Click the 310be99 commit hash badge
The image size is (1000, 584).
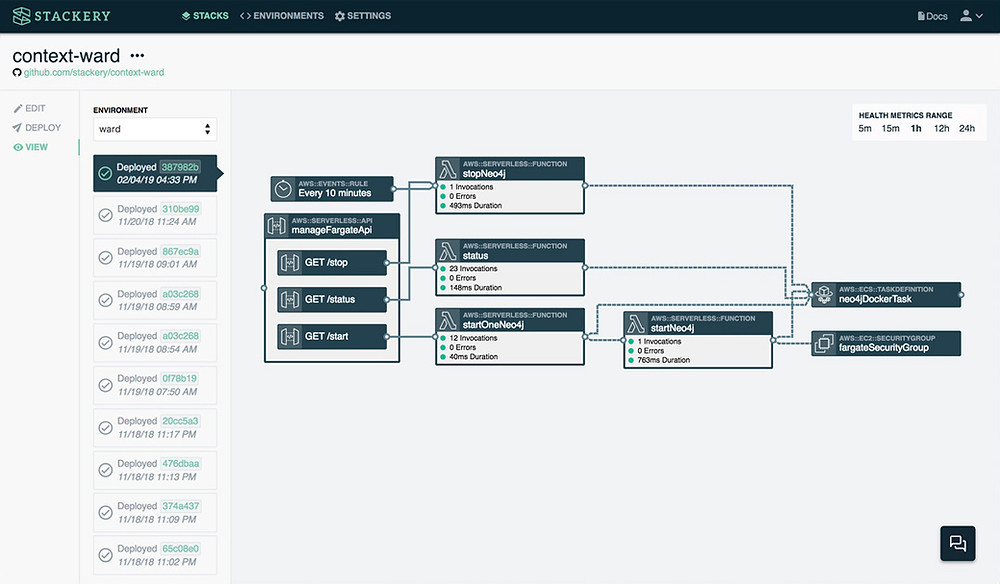click(x=180, y=209)
